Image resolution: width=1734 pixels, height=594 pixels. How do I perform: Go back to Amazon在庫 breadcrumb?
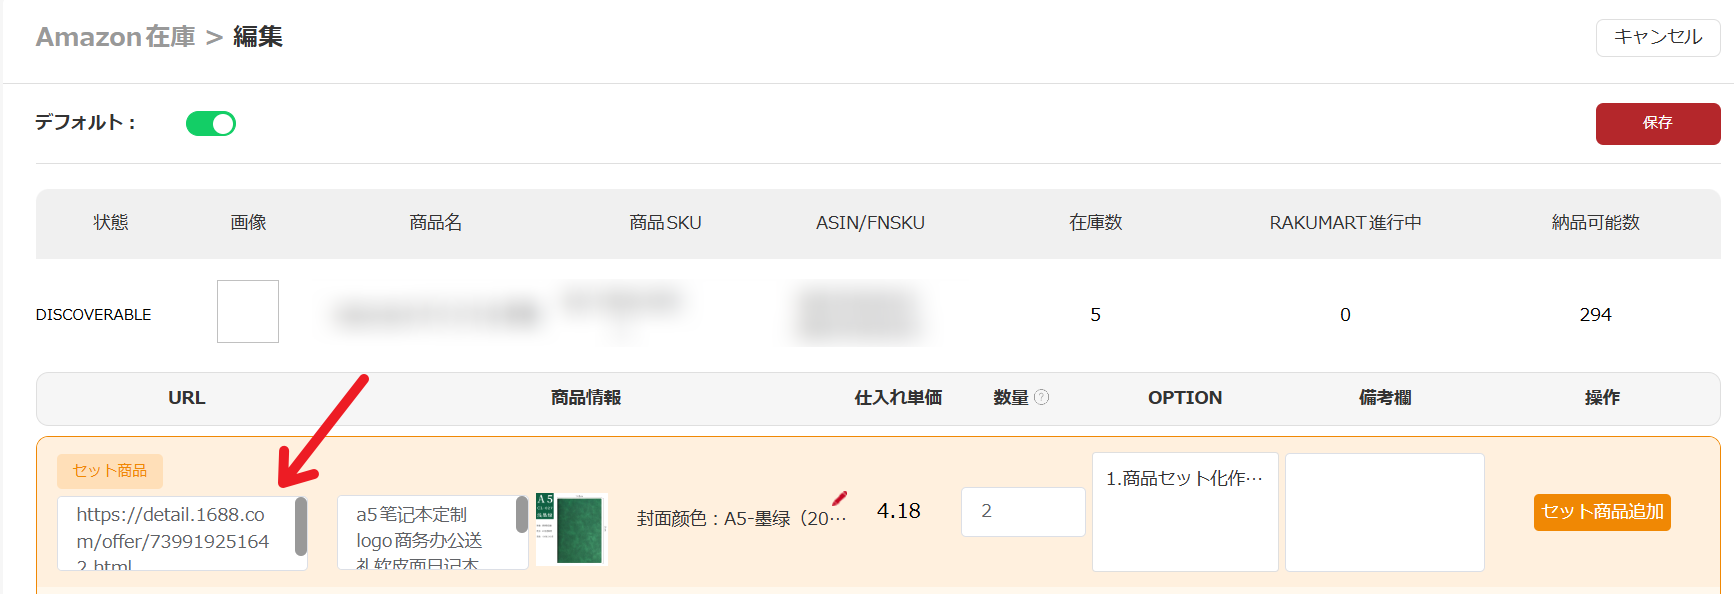point(116,37)
